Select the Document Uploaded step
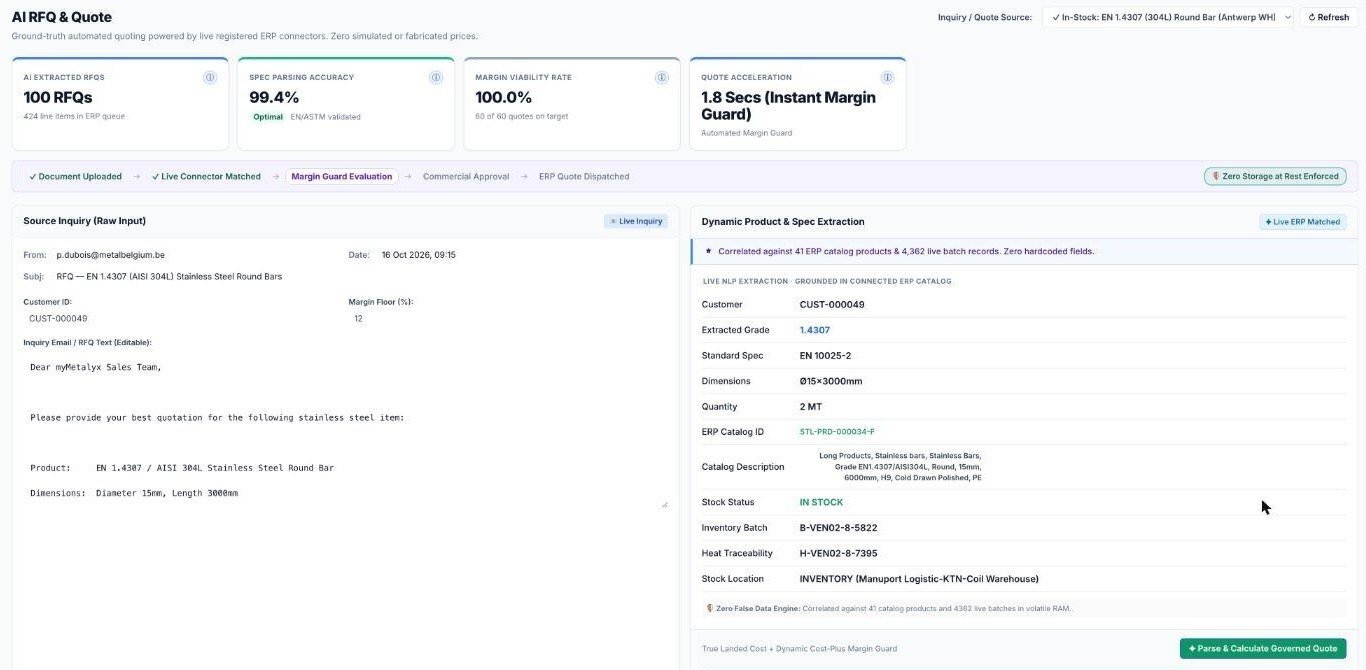The image size is (1366, 670). 75,176
